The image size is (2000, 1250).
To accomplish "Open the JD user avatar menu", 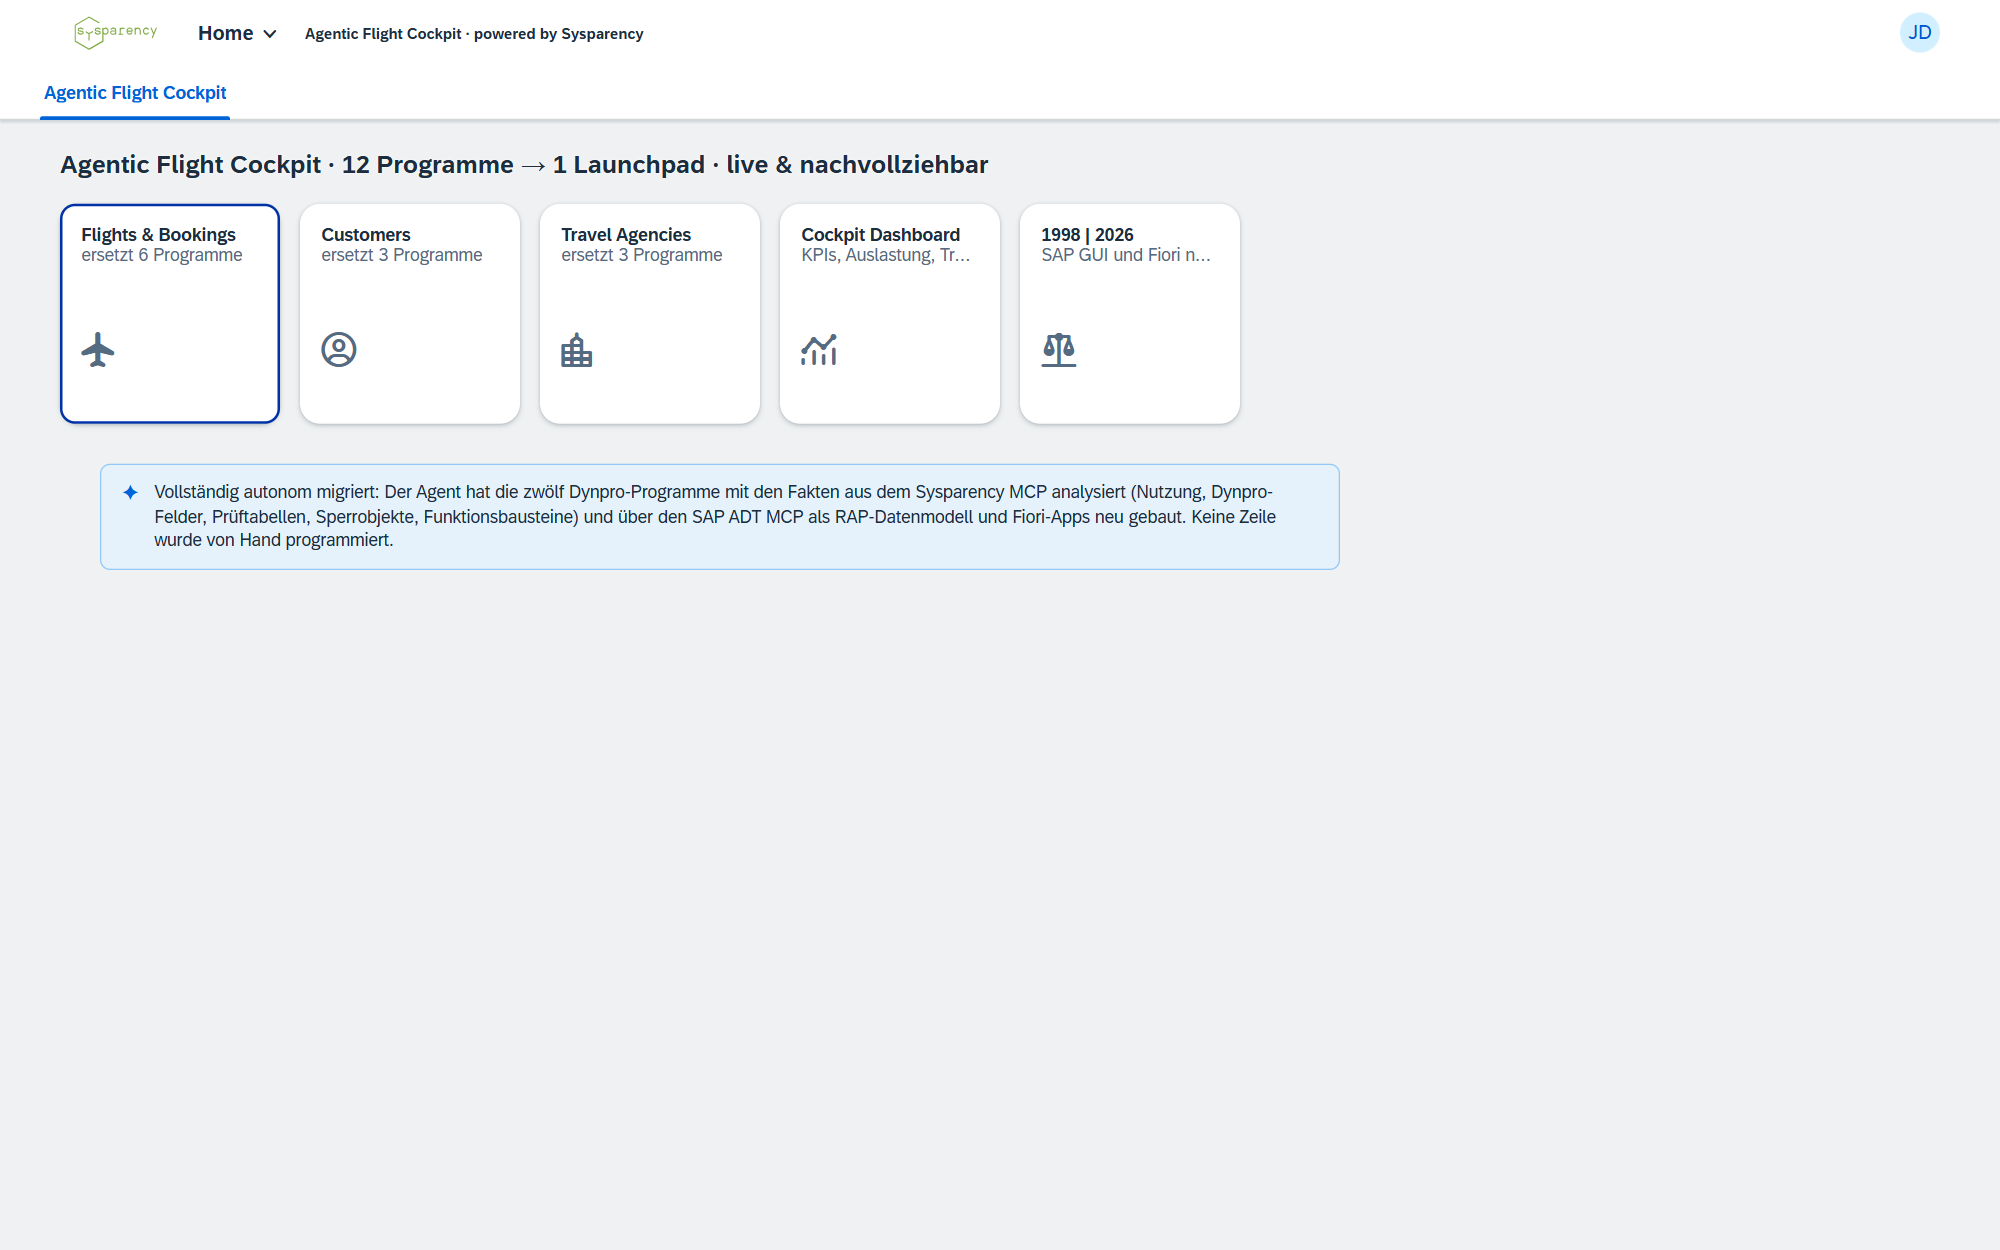I will [1919, 33].
